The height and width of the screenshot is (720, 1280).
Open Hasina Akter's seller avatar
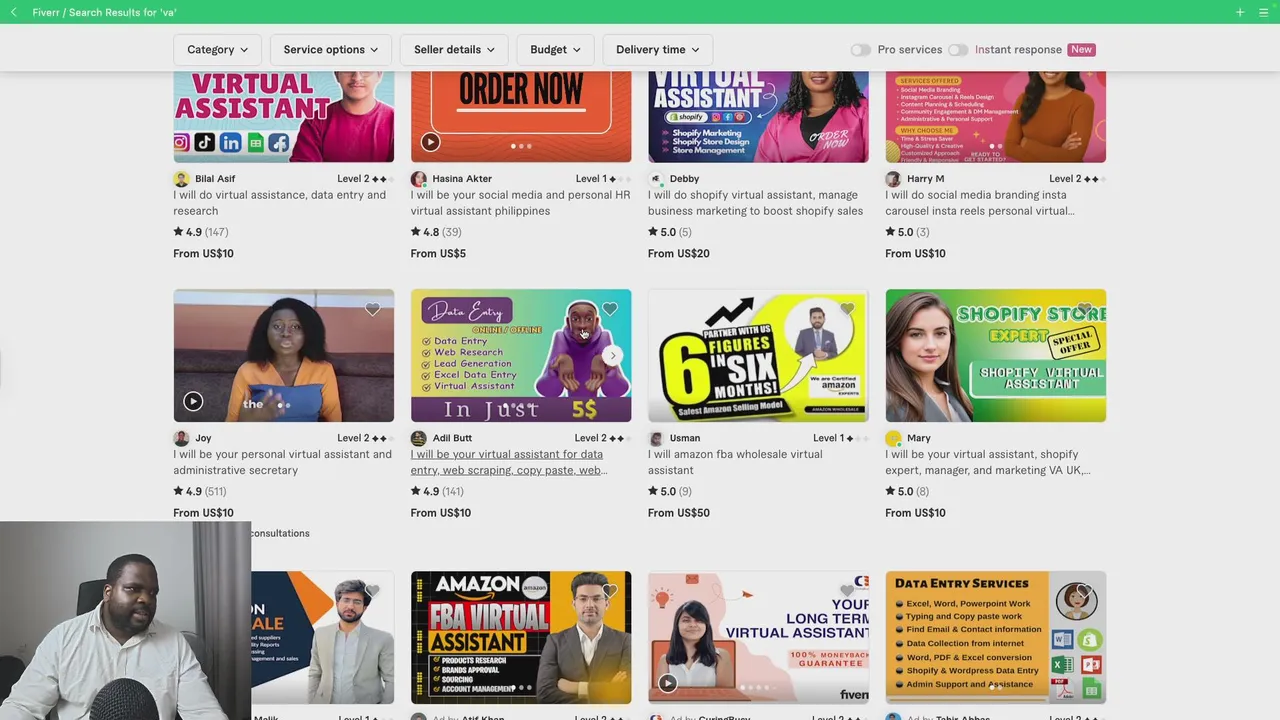pos(418,179)
